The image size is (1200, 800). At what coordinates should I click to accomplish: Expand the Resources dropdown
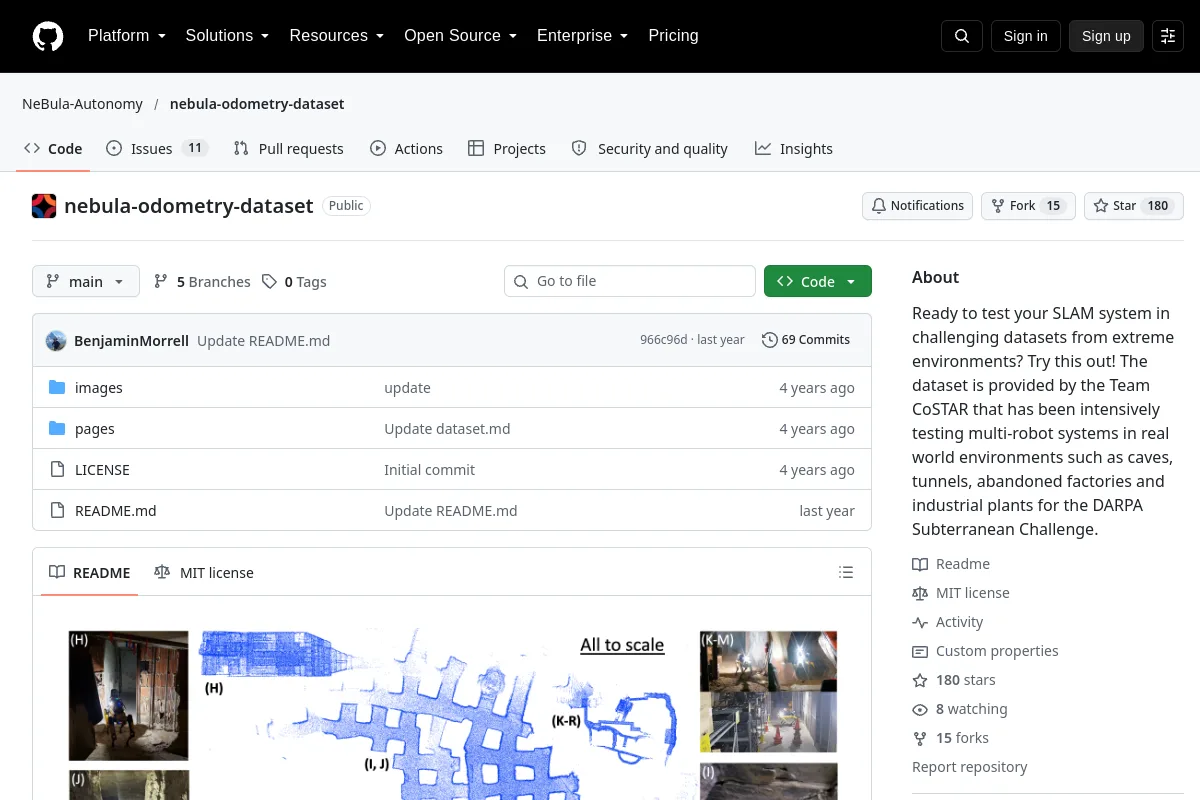pos(337,36)
